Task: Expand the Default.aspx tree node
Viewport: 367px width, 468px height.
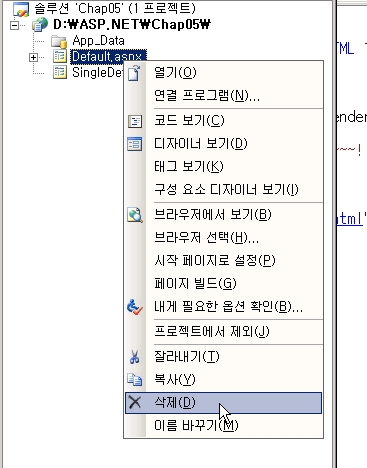Action: [x=33, y=57]
